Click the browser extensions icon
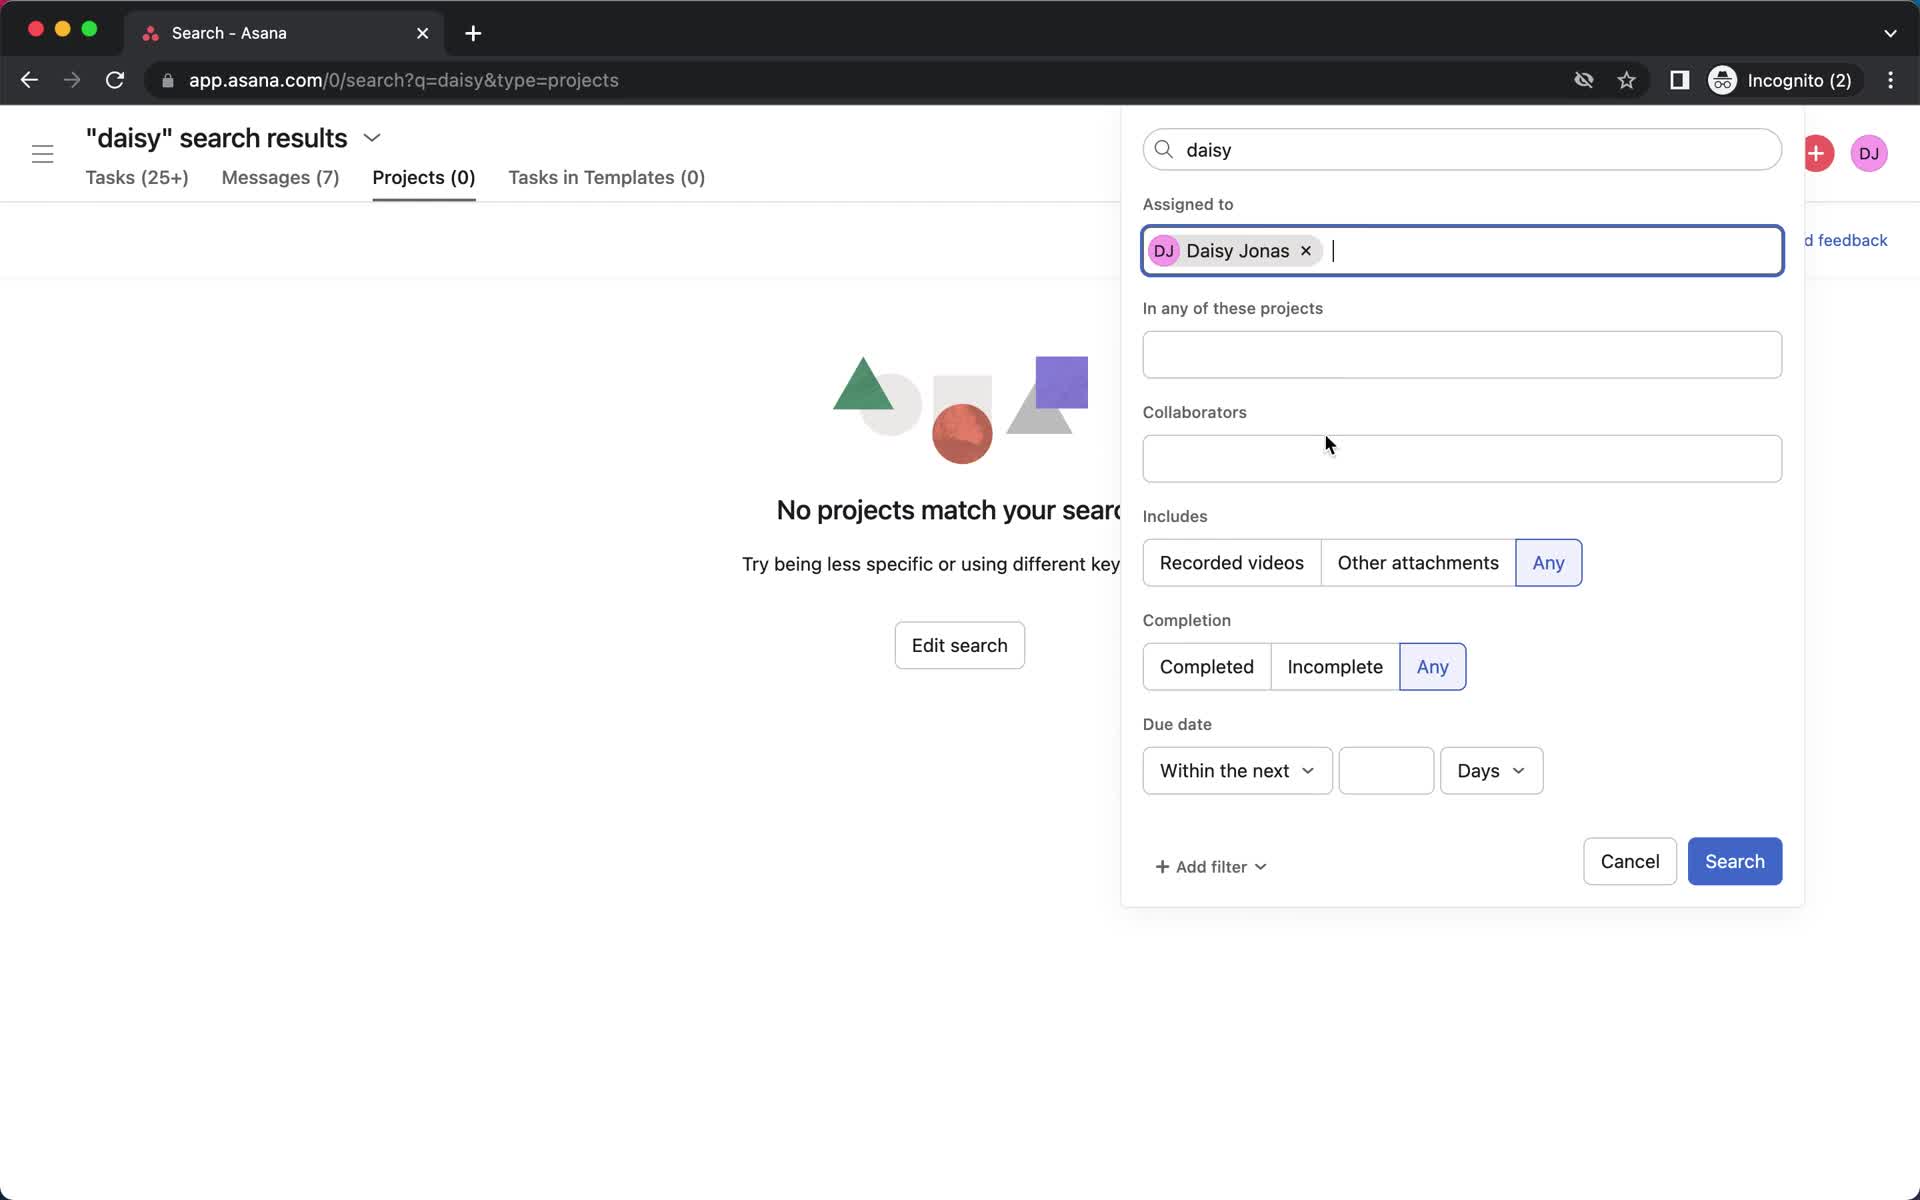 (1678, 80)
